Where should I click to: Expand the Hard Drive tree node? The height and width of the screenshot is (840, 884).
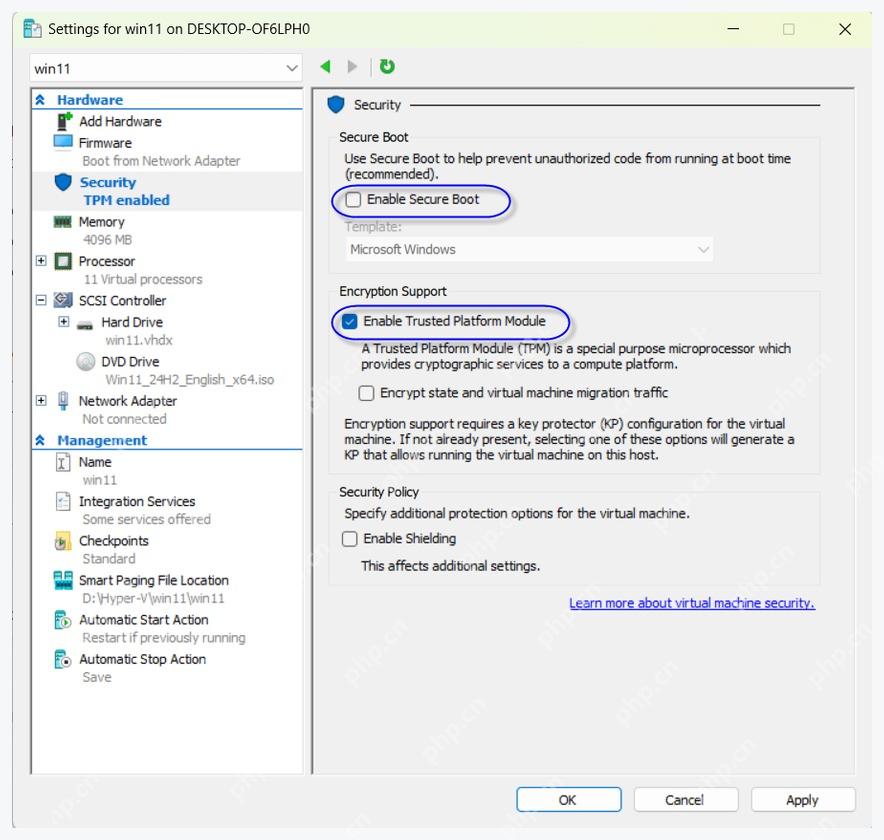point(64,322)
